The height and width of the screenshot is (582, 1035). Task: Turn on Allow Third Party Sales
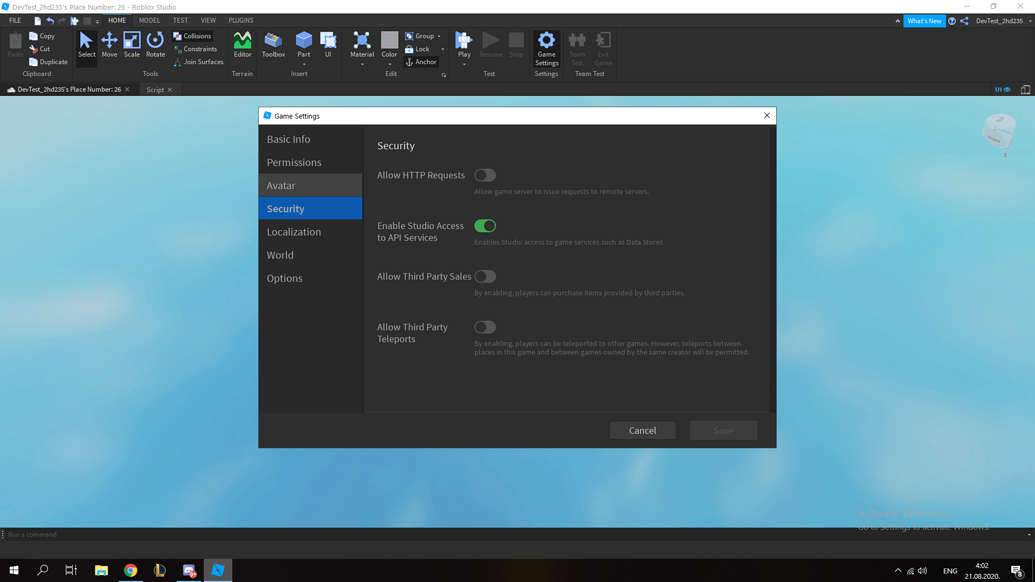tap(485, 276)
